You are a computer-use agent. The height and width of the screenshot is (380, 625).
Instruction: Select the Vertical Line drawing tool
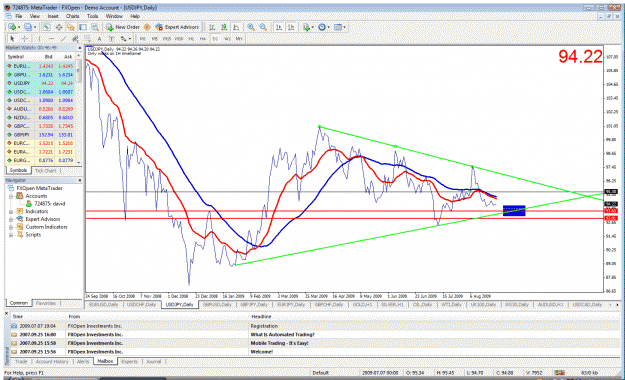pyautogui.click(x=39, y=39)
